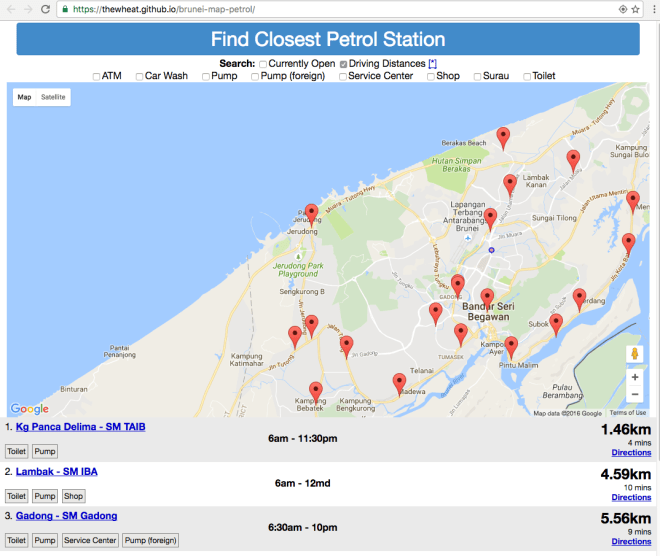The image size is (660, 556).
Task: Go back with the browser back arrow
Action: coord(11,9)
